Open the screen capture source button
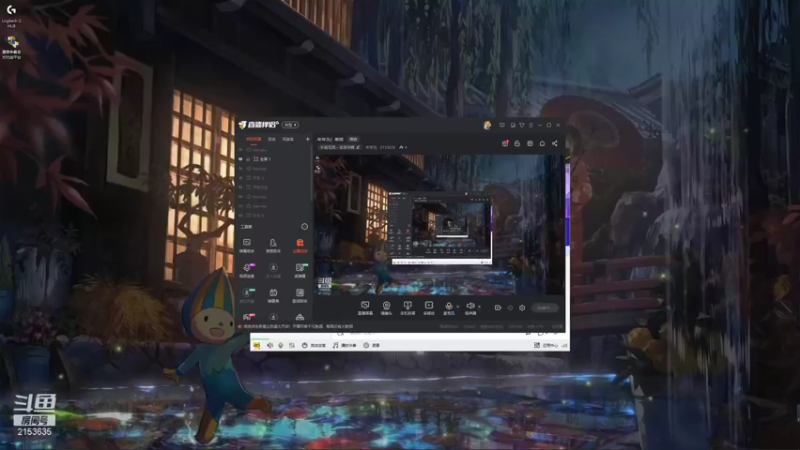This screenshot has width=800, height=450. tap(365, 308)
